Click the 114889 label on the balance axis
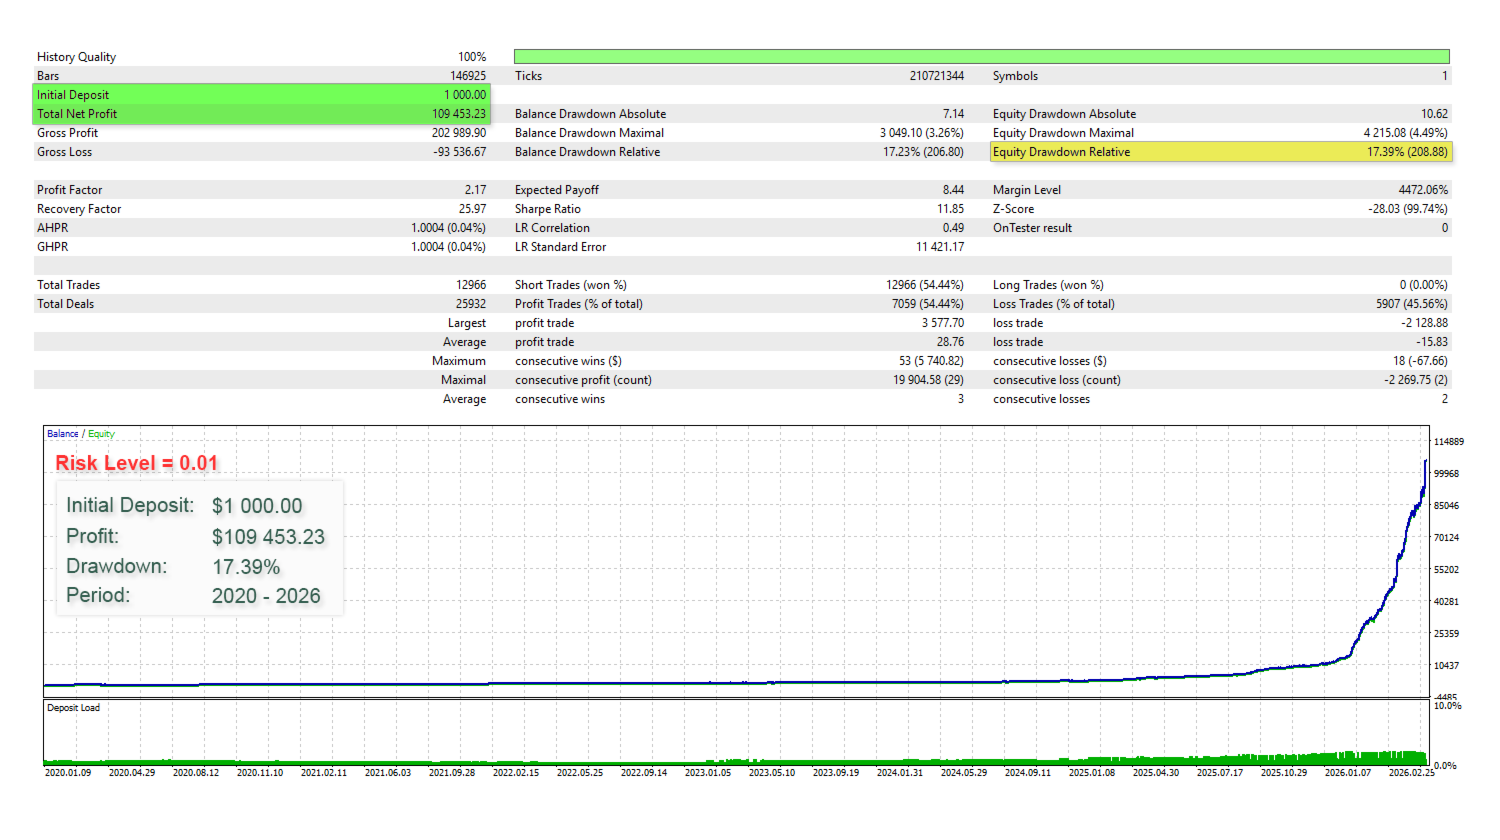This screenshot has height=840, width=1500. (1448, 442)
